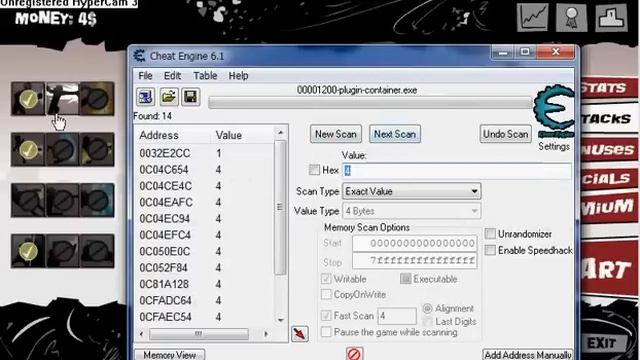The image size is (640, 360).
Task: Select the second-row middle locked upgrade
Action: (x=62, y=149)
